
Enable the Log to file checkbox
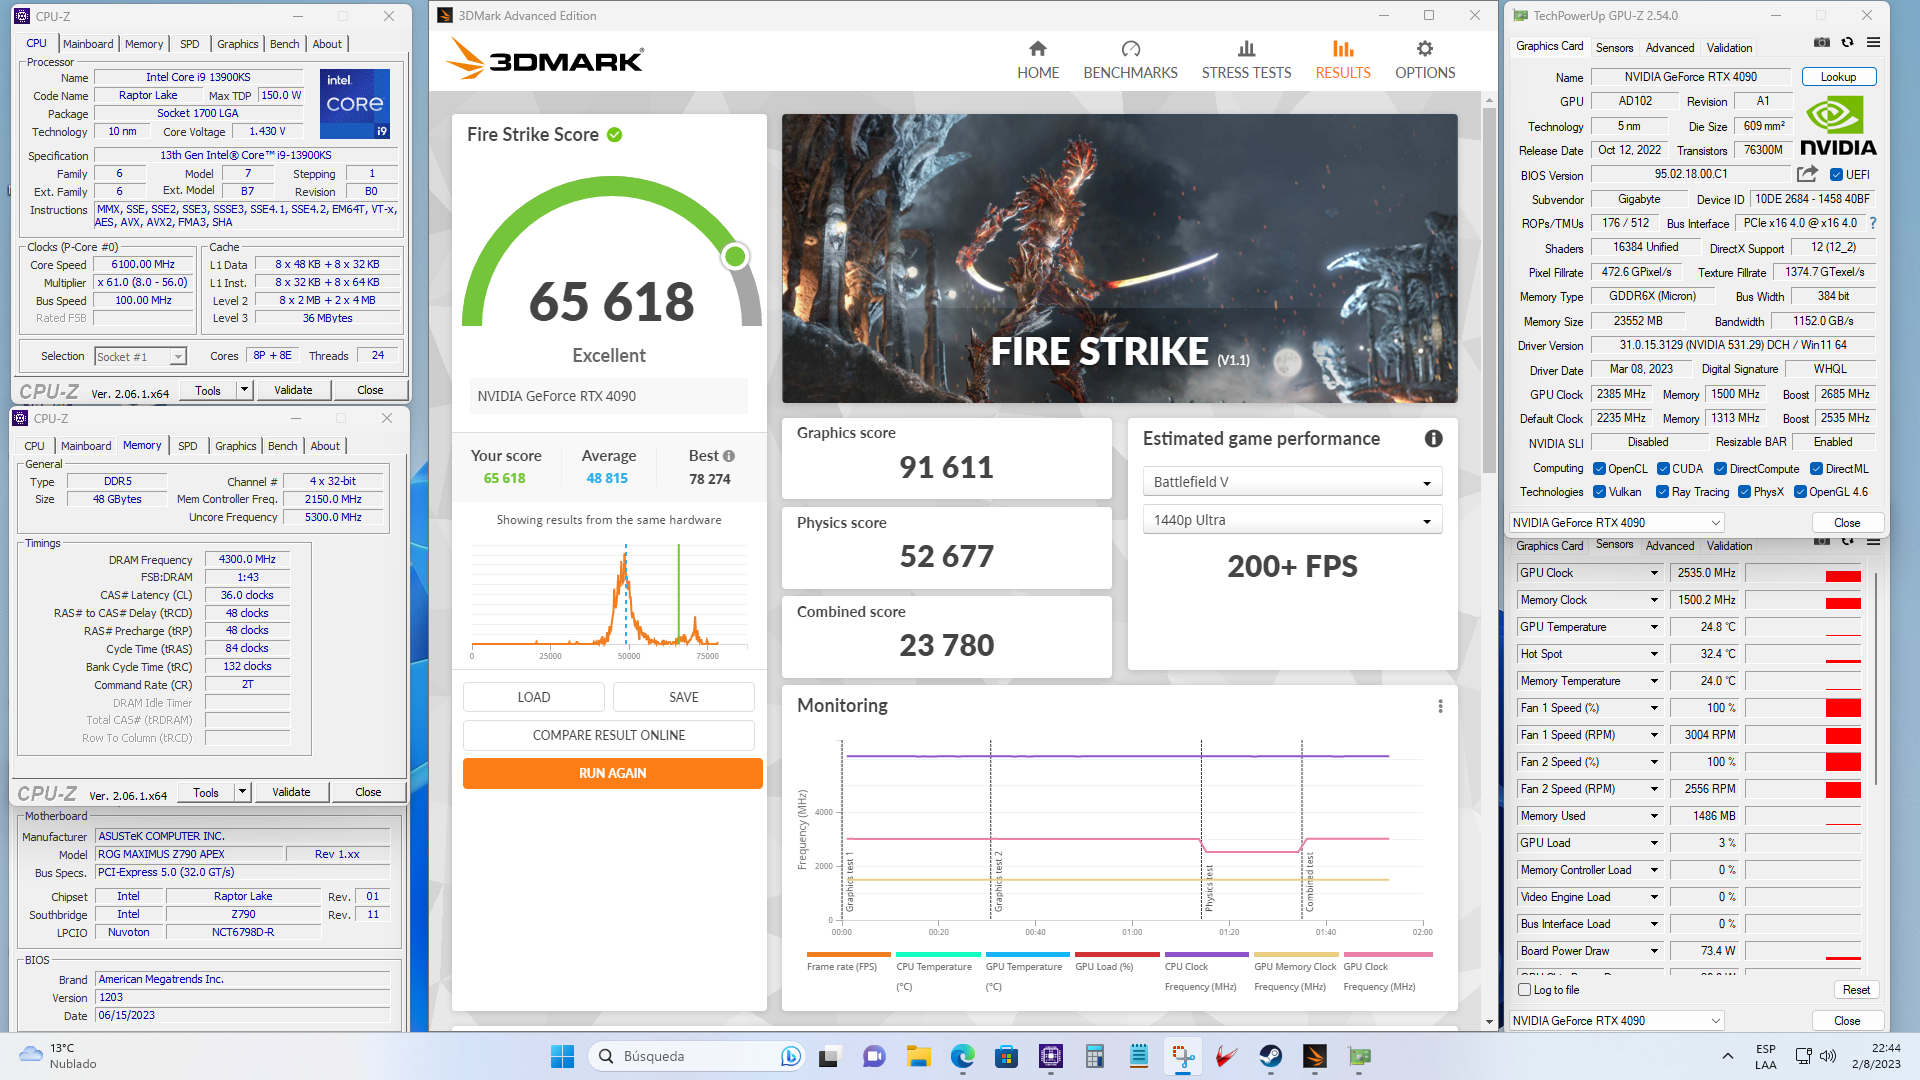click(1524, 990)
